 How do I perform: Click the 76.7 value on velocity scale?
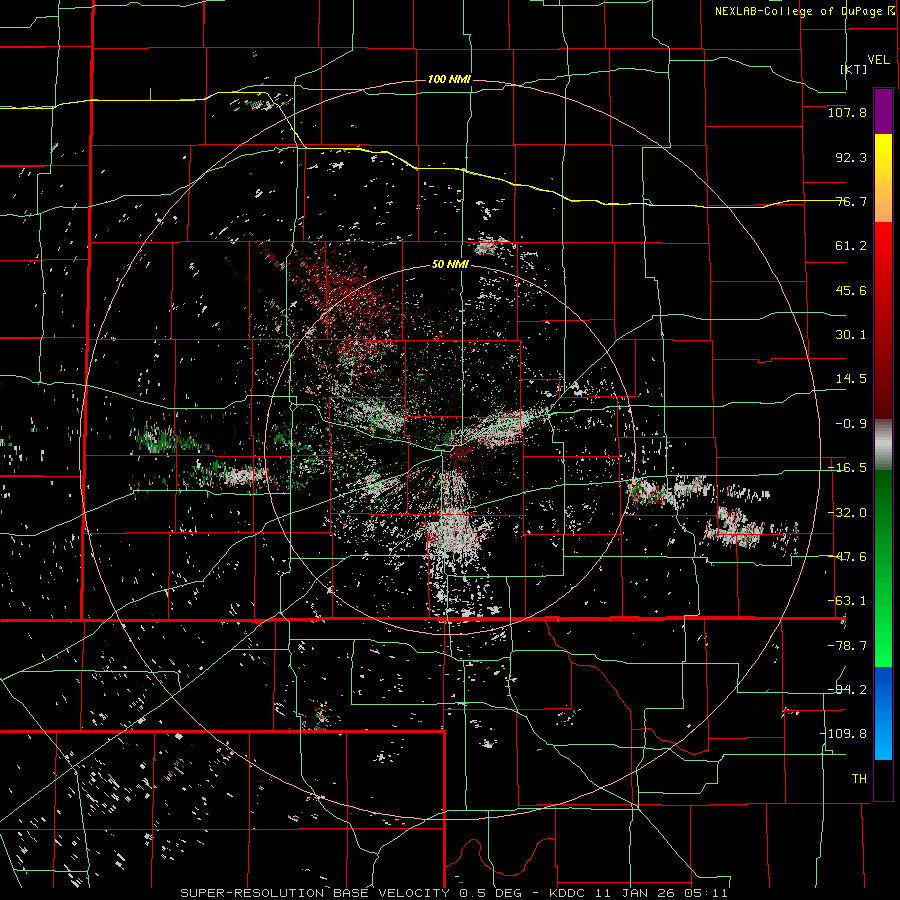pos(851,201)
